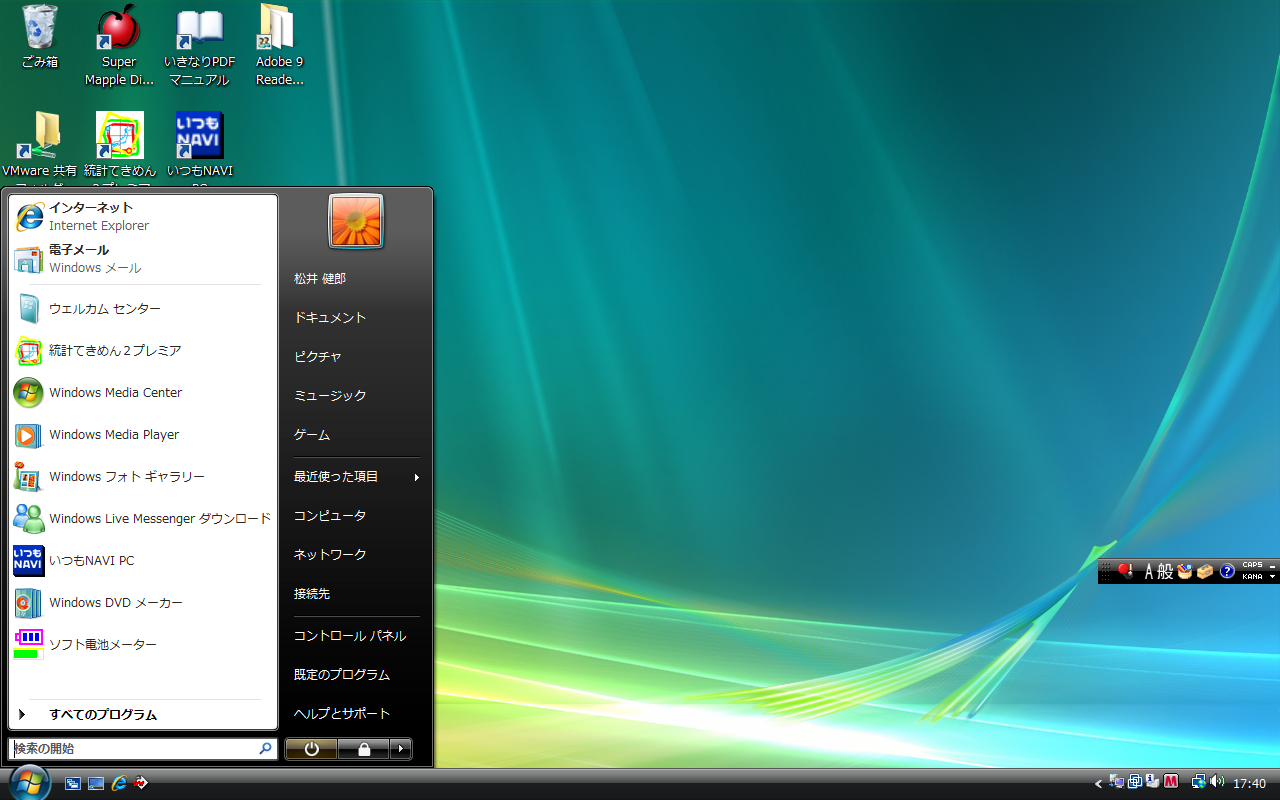Click the Switch between windows quick launch icon

click(x=73, y=783)
